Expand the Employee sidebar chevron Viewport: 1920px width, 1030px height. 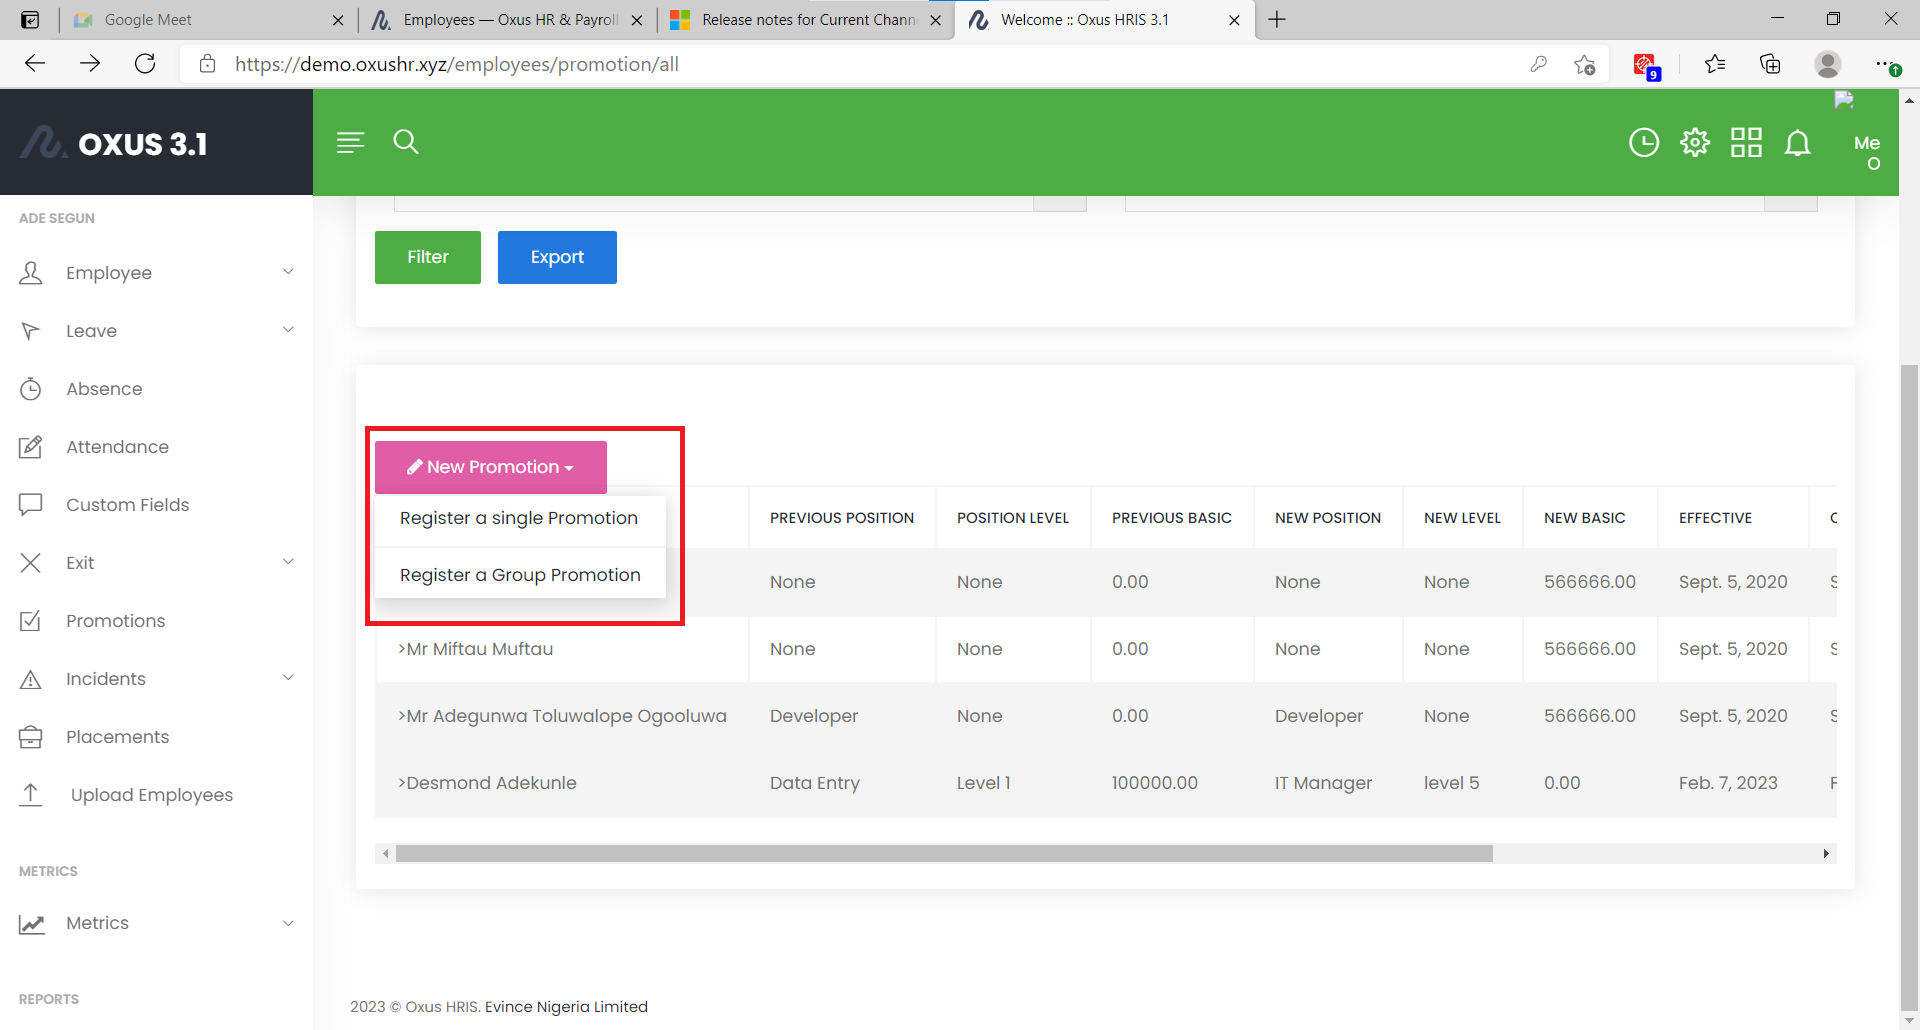(288, 272)
